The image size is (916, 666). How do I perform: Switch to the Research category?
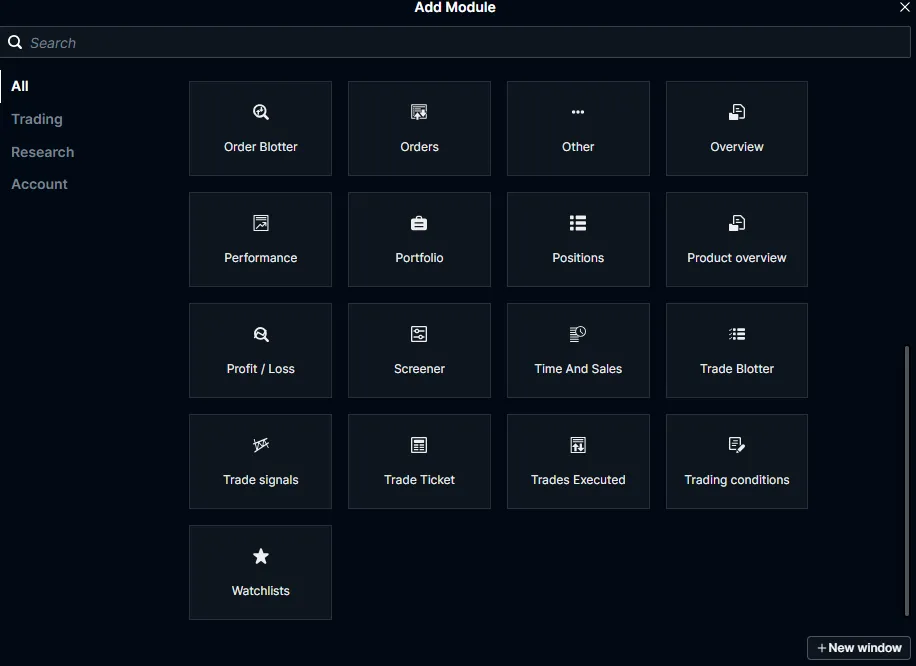(43, 152)
